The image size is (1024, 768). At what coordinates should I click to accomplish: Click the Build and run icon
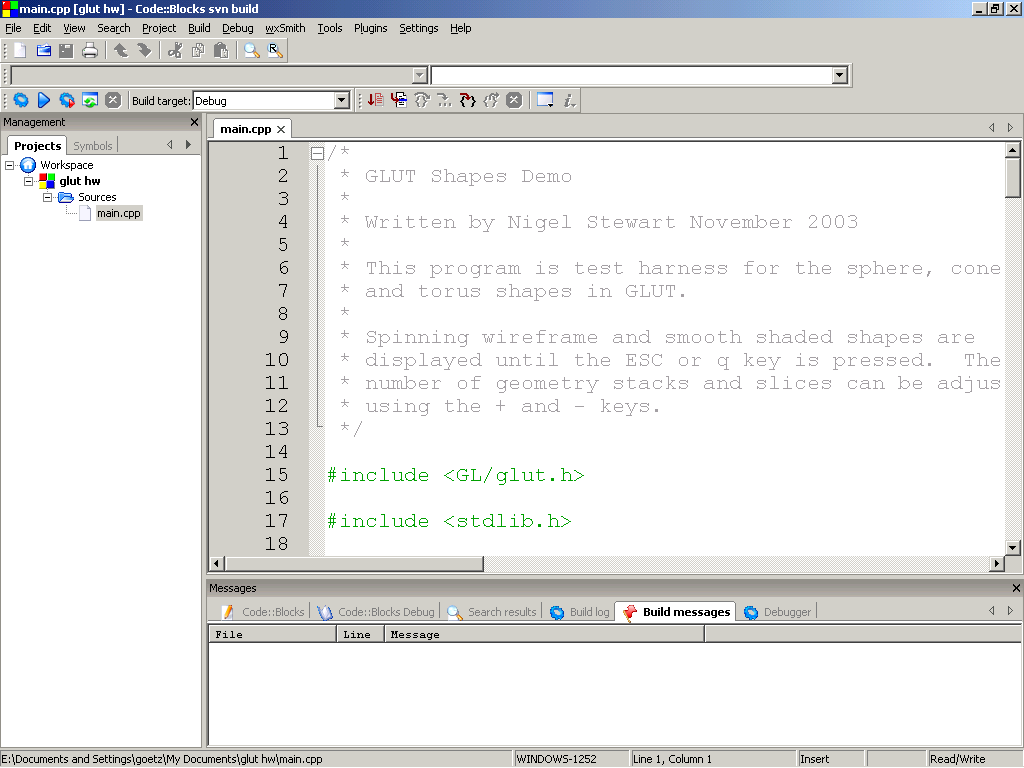(x=66, y=100)
